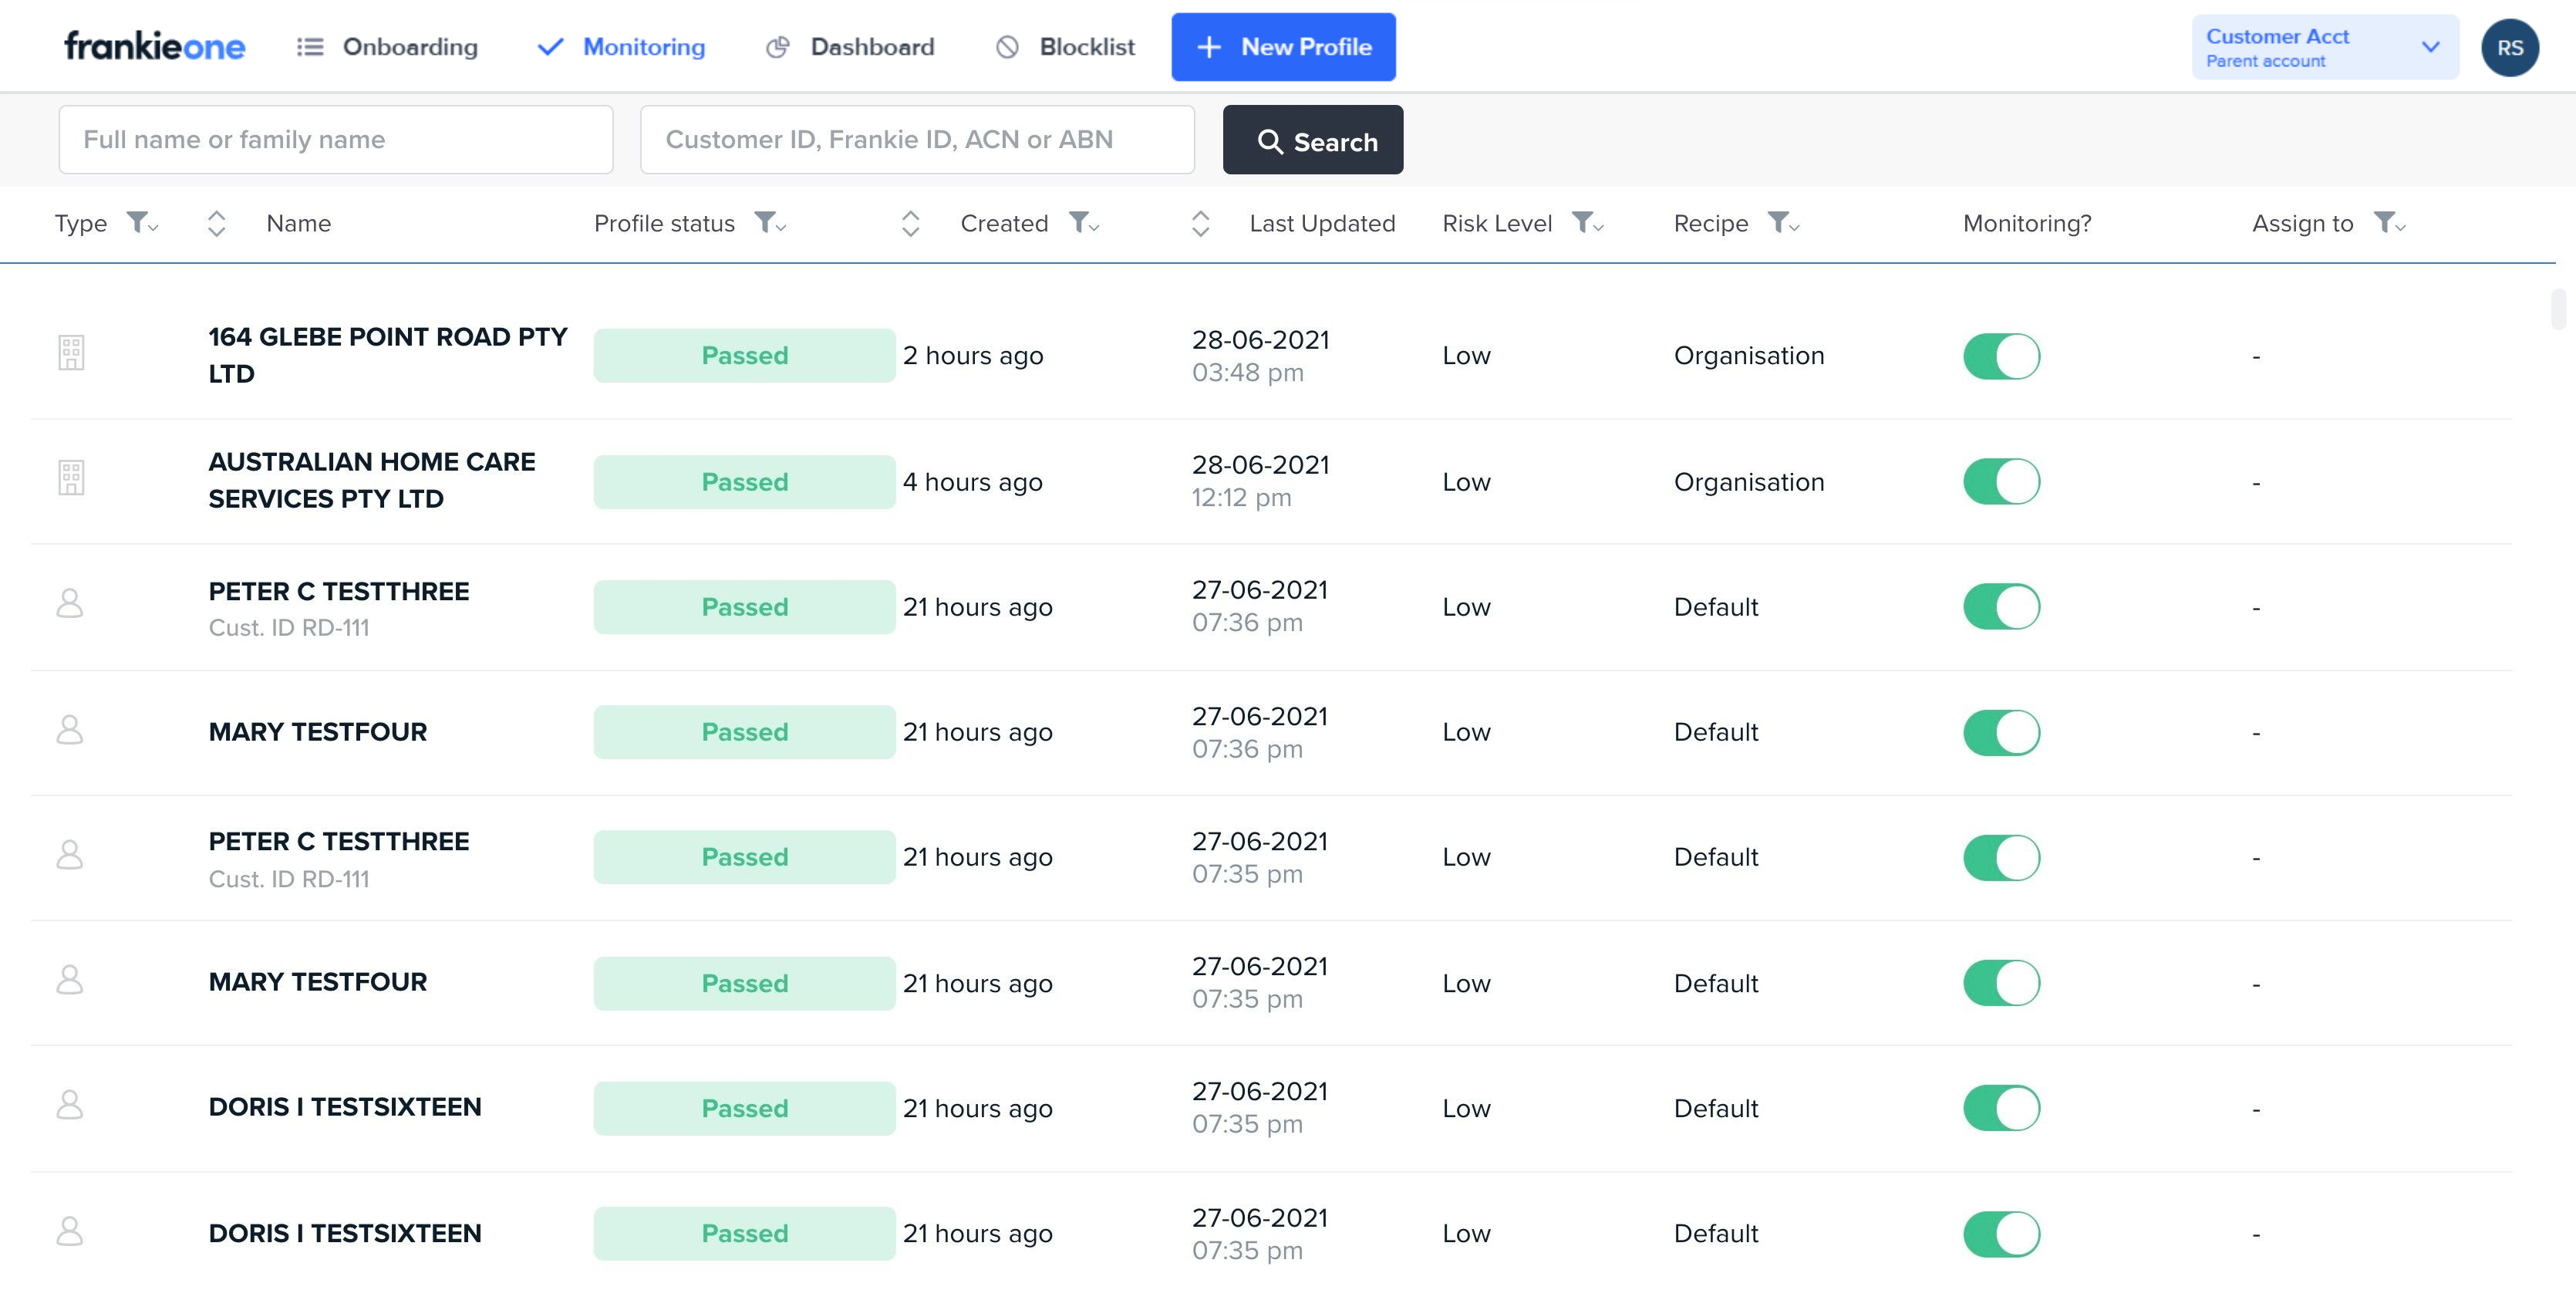Disable monitoring for 164 Glebe Point Road

tap(2001, 356)
